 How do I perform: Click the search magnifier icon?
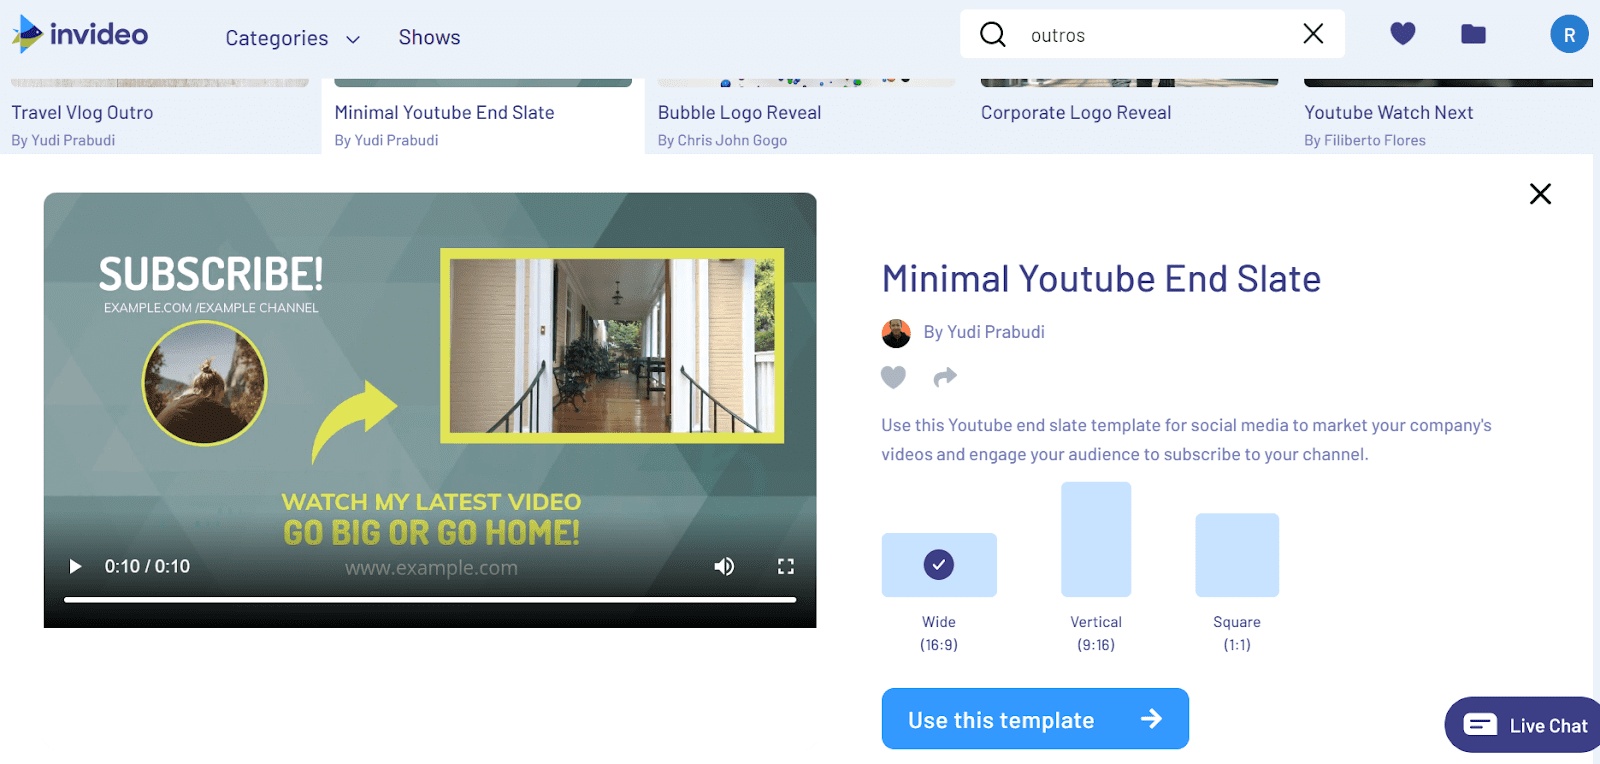[992, 35]
